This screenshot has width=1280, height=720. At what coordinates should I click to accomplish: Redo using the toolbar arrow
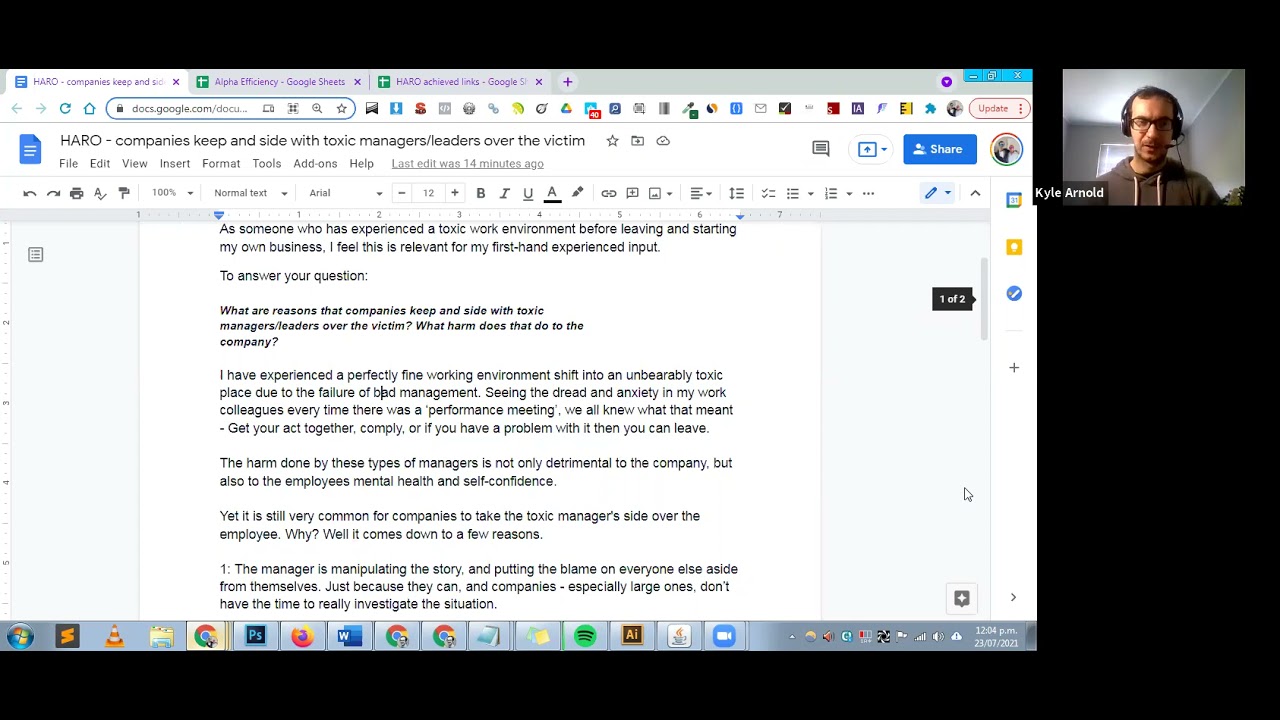[x=53, y=193]
